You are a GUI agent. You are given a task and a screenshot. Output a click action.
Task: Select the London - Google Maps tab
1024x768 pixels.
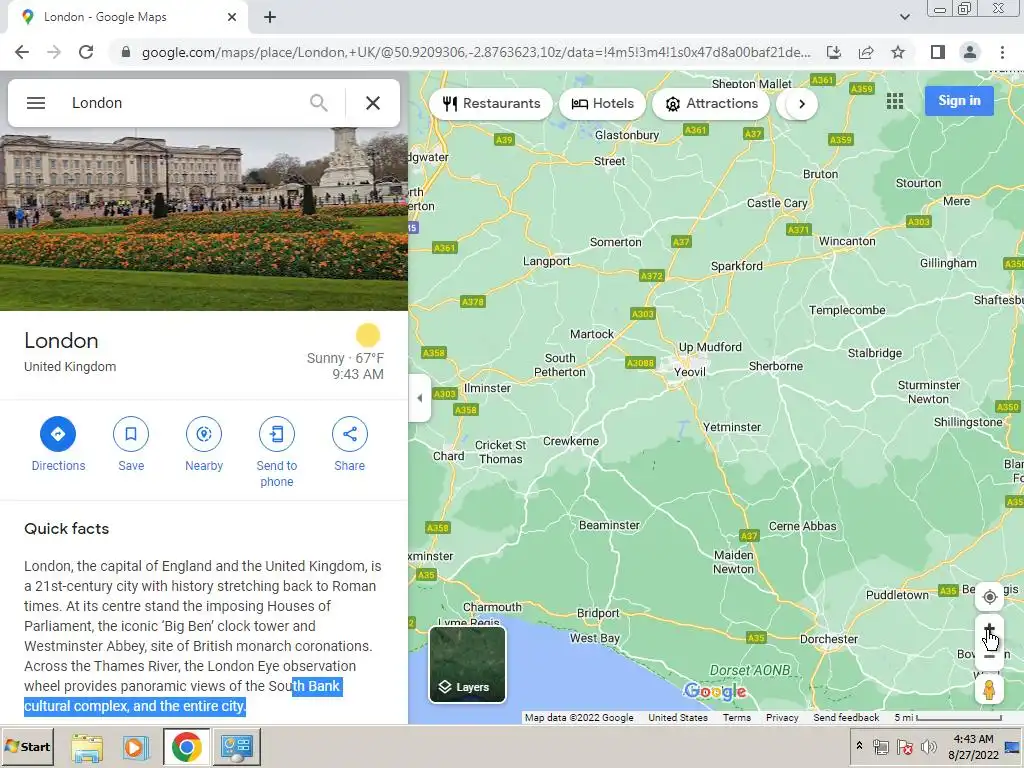tap(127, 17)
